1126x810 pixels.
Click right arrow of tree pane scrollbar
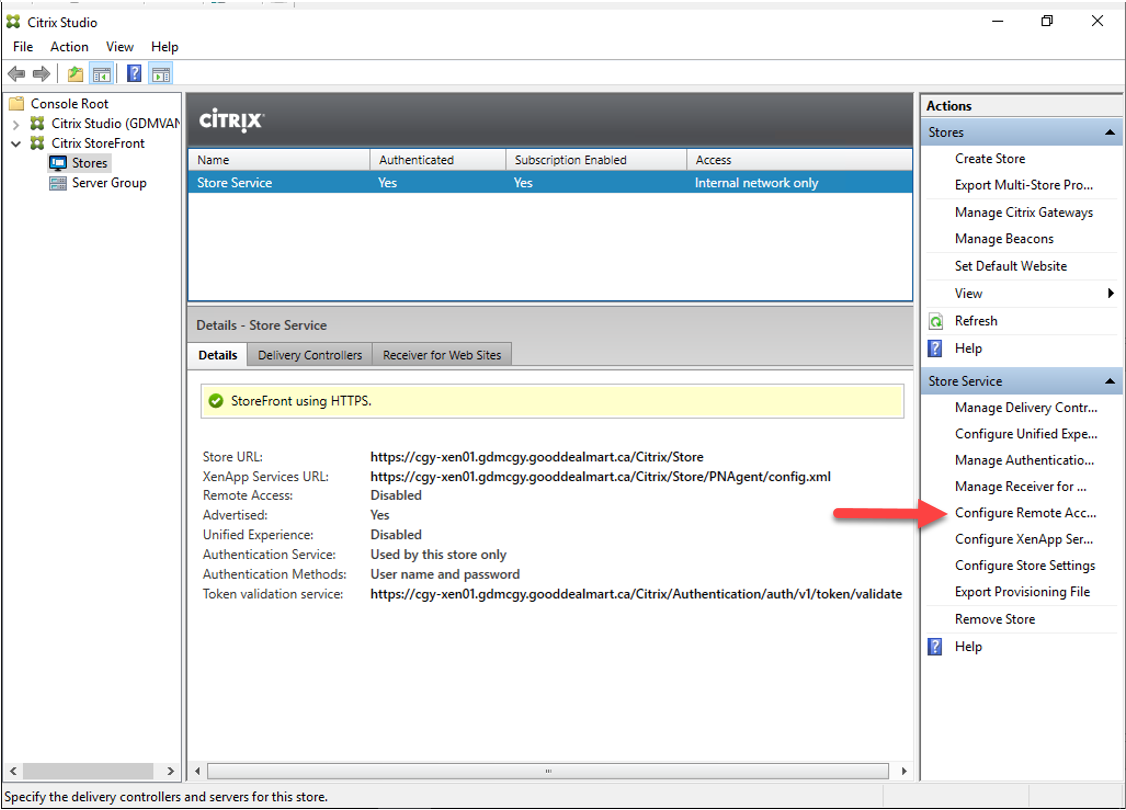[170, 771]
